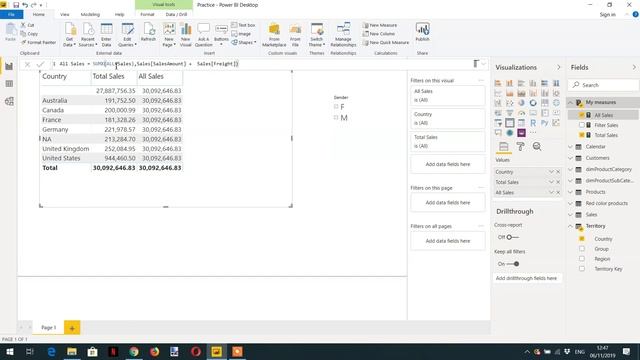This screenshot has width=640, height=360.
Task: Open the Format paint roller tab
Action: 520,147
